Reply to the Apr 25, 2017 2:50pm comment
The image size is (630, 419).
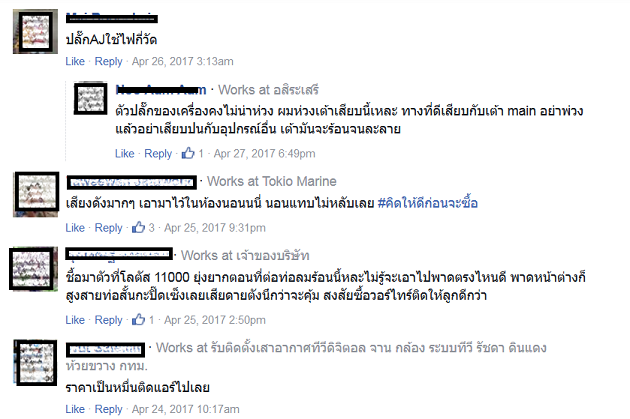click(108, 320)
